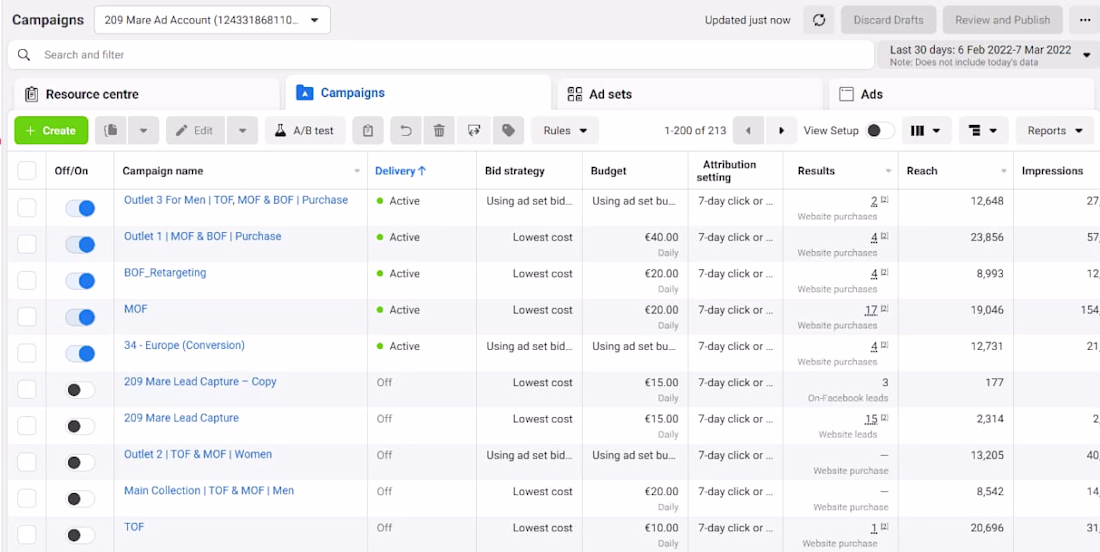Click the 1-200 of 213 pagination text

click(x=695, y=130)
